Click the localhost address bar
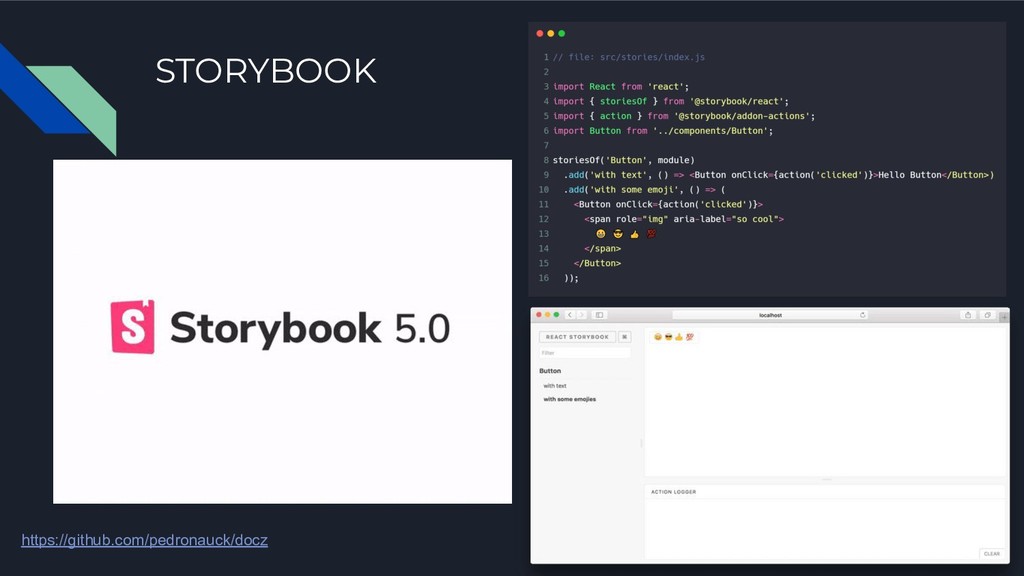 pyautogui.click(x=771, y=315)
